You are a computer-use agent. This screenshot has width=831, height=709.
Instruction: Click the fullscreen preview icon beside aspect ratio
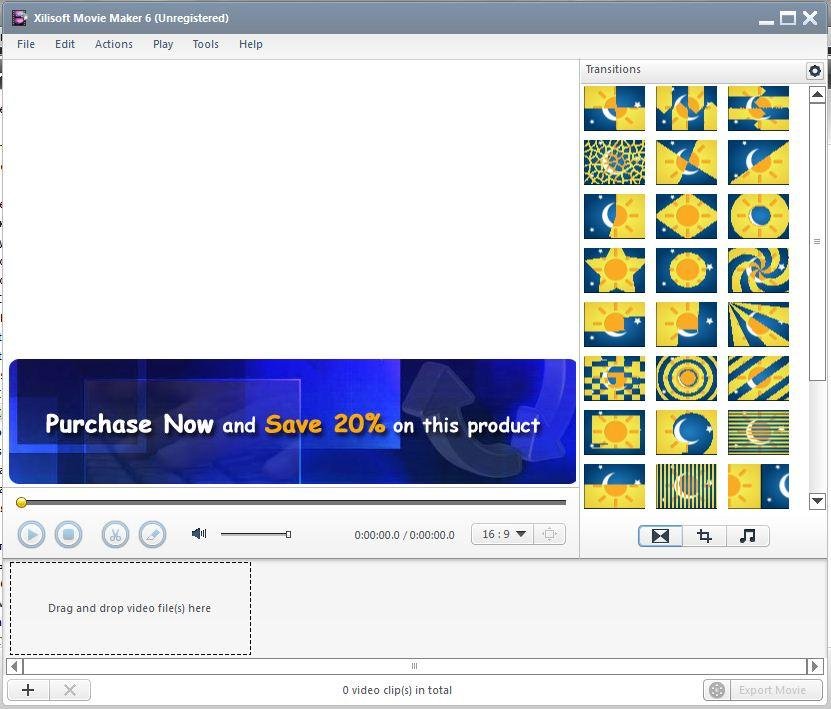pyautogui.click(x=549, y=534)
